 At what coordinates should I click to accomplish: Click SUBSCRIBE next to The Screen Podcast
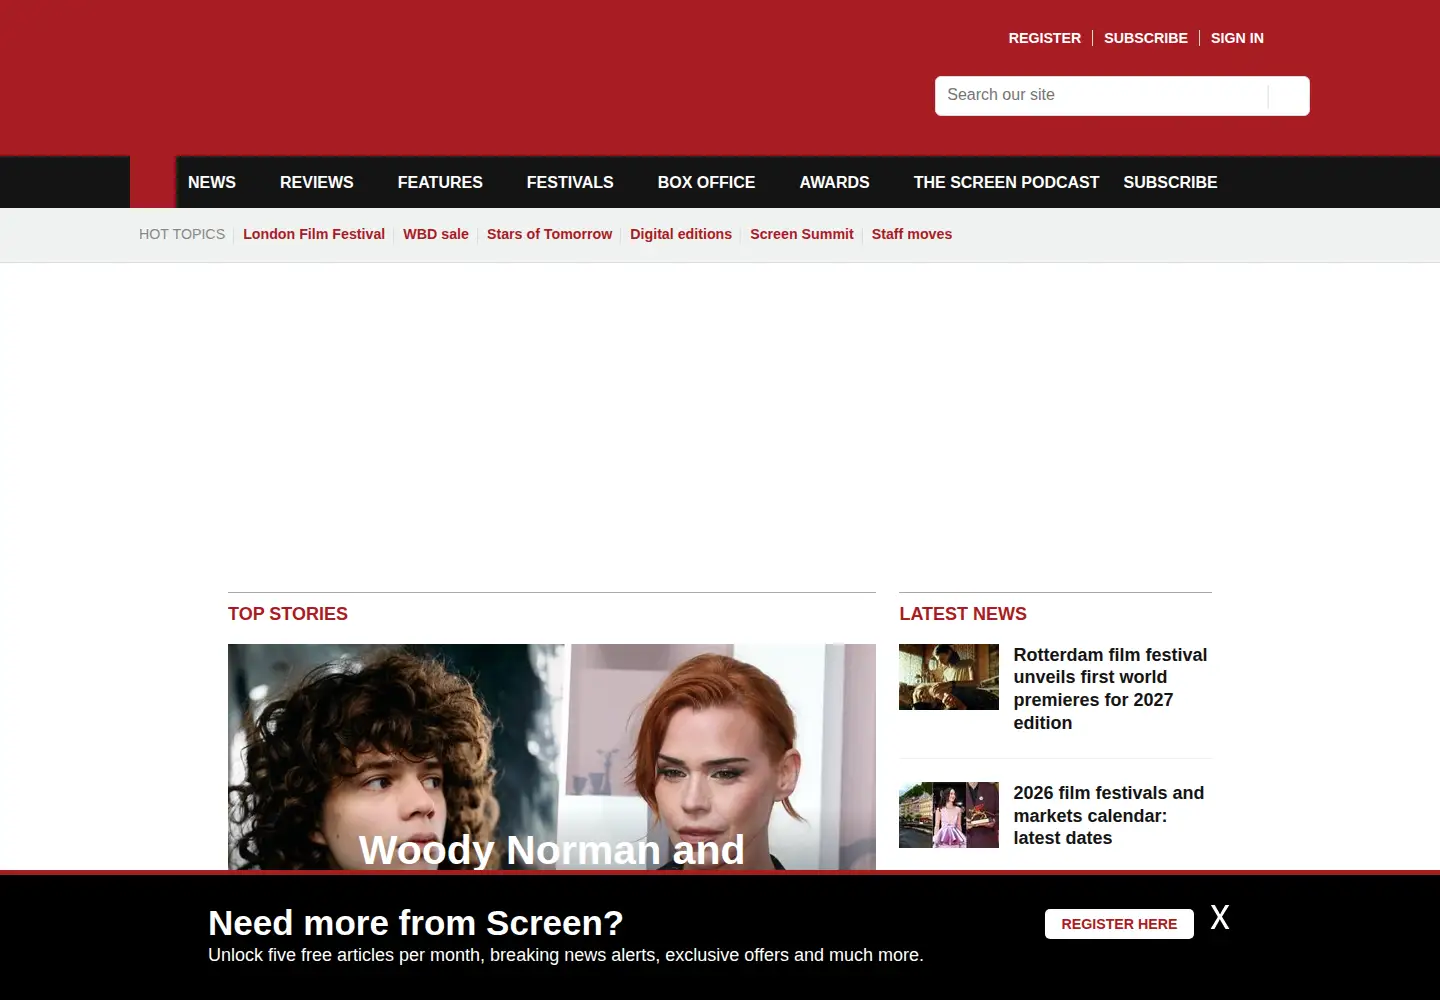[x=1170, y=182]
